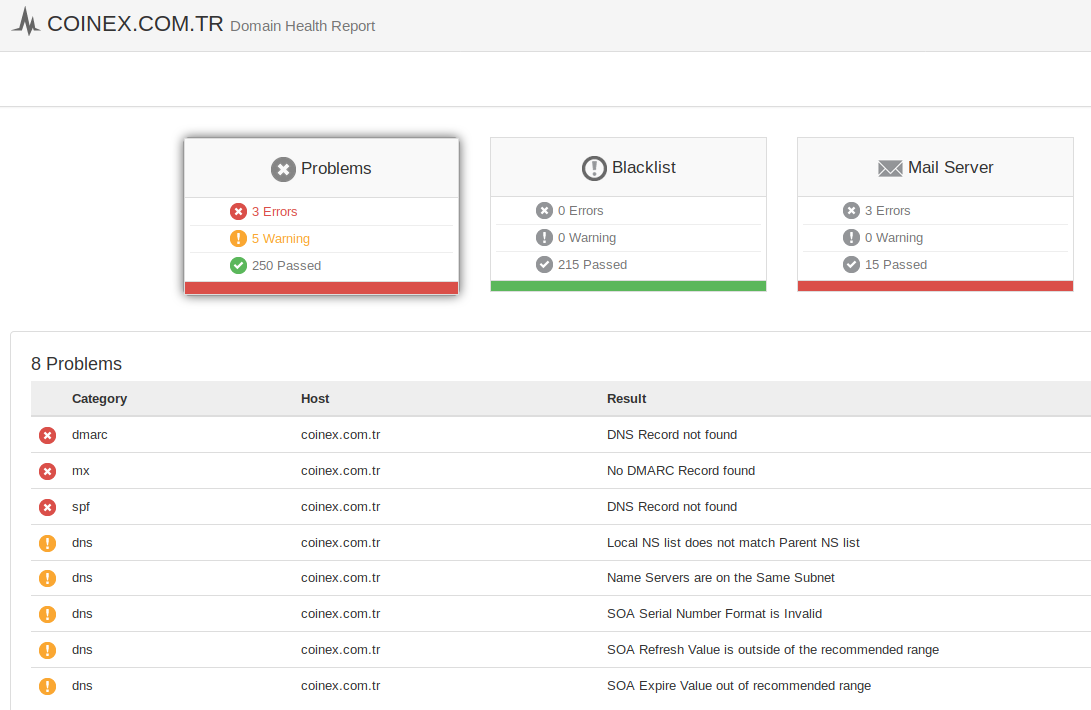Click gray X icon by Mail Server 3 Errors
This screenshot has height=710, width=1091.
pyautogui.click(x=852, y=210)
